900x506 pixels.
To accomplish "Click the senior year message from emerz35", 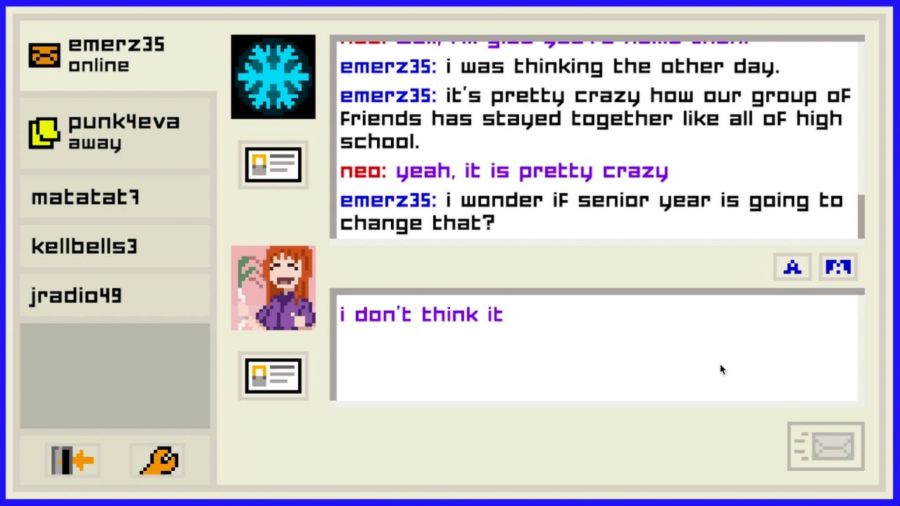I will tap(592, 212).
